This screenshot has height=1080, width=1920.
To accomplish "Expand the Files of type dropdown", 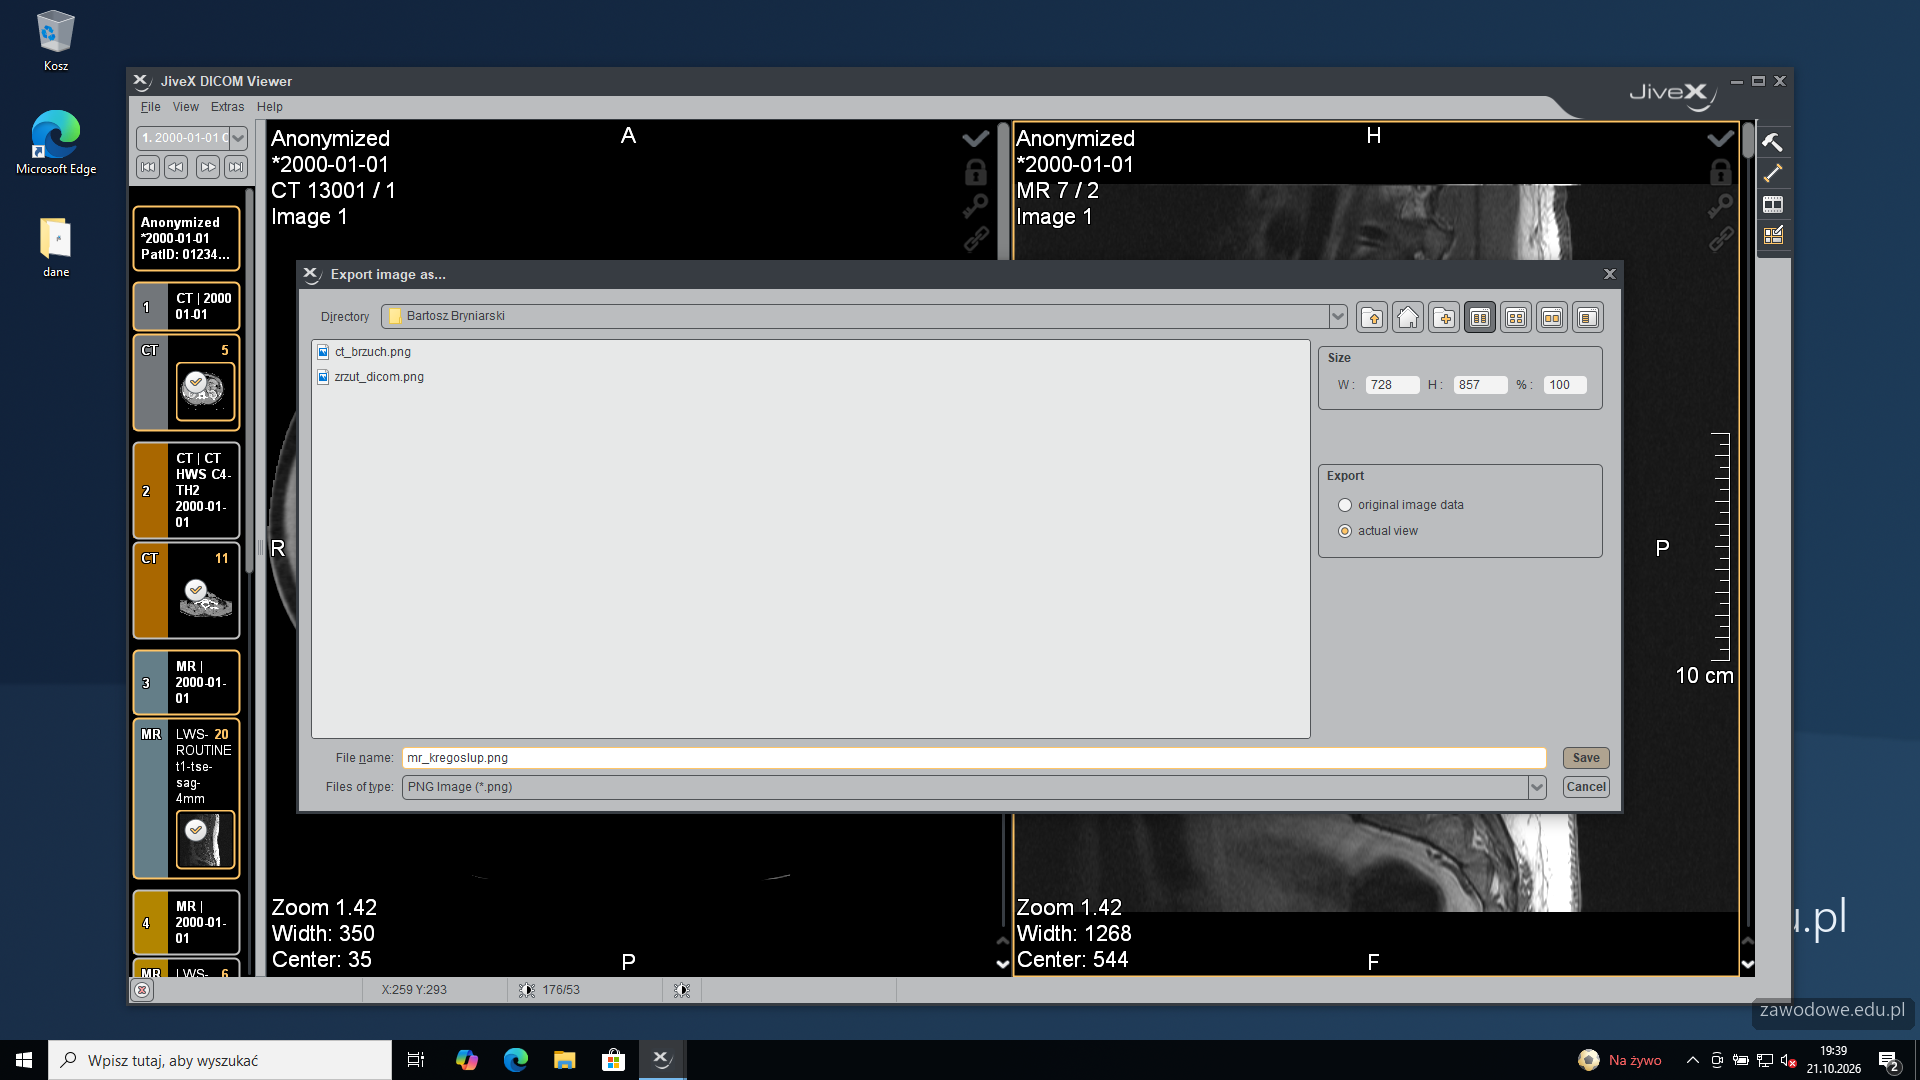I will click(1537, 787).
